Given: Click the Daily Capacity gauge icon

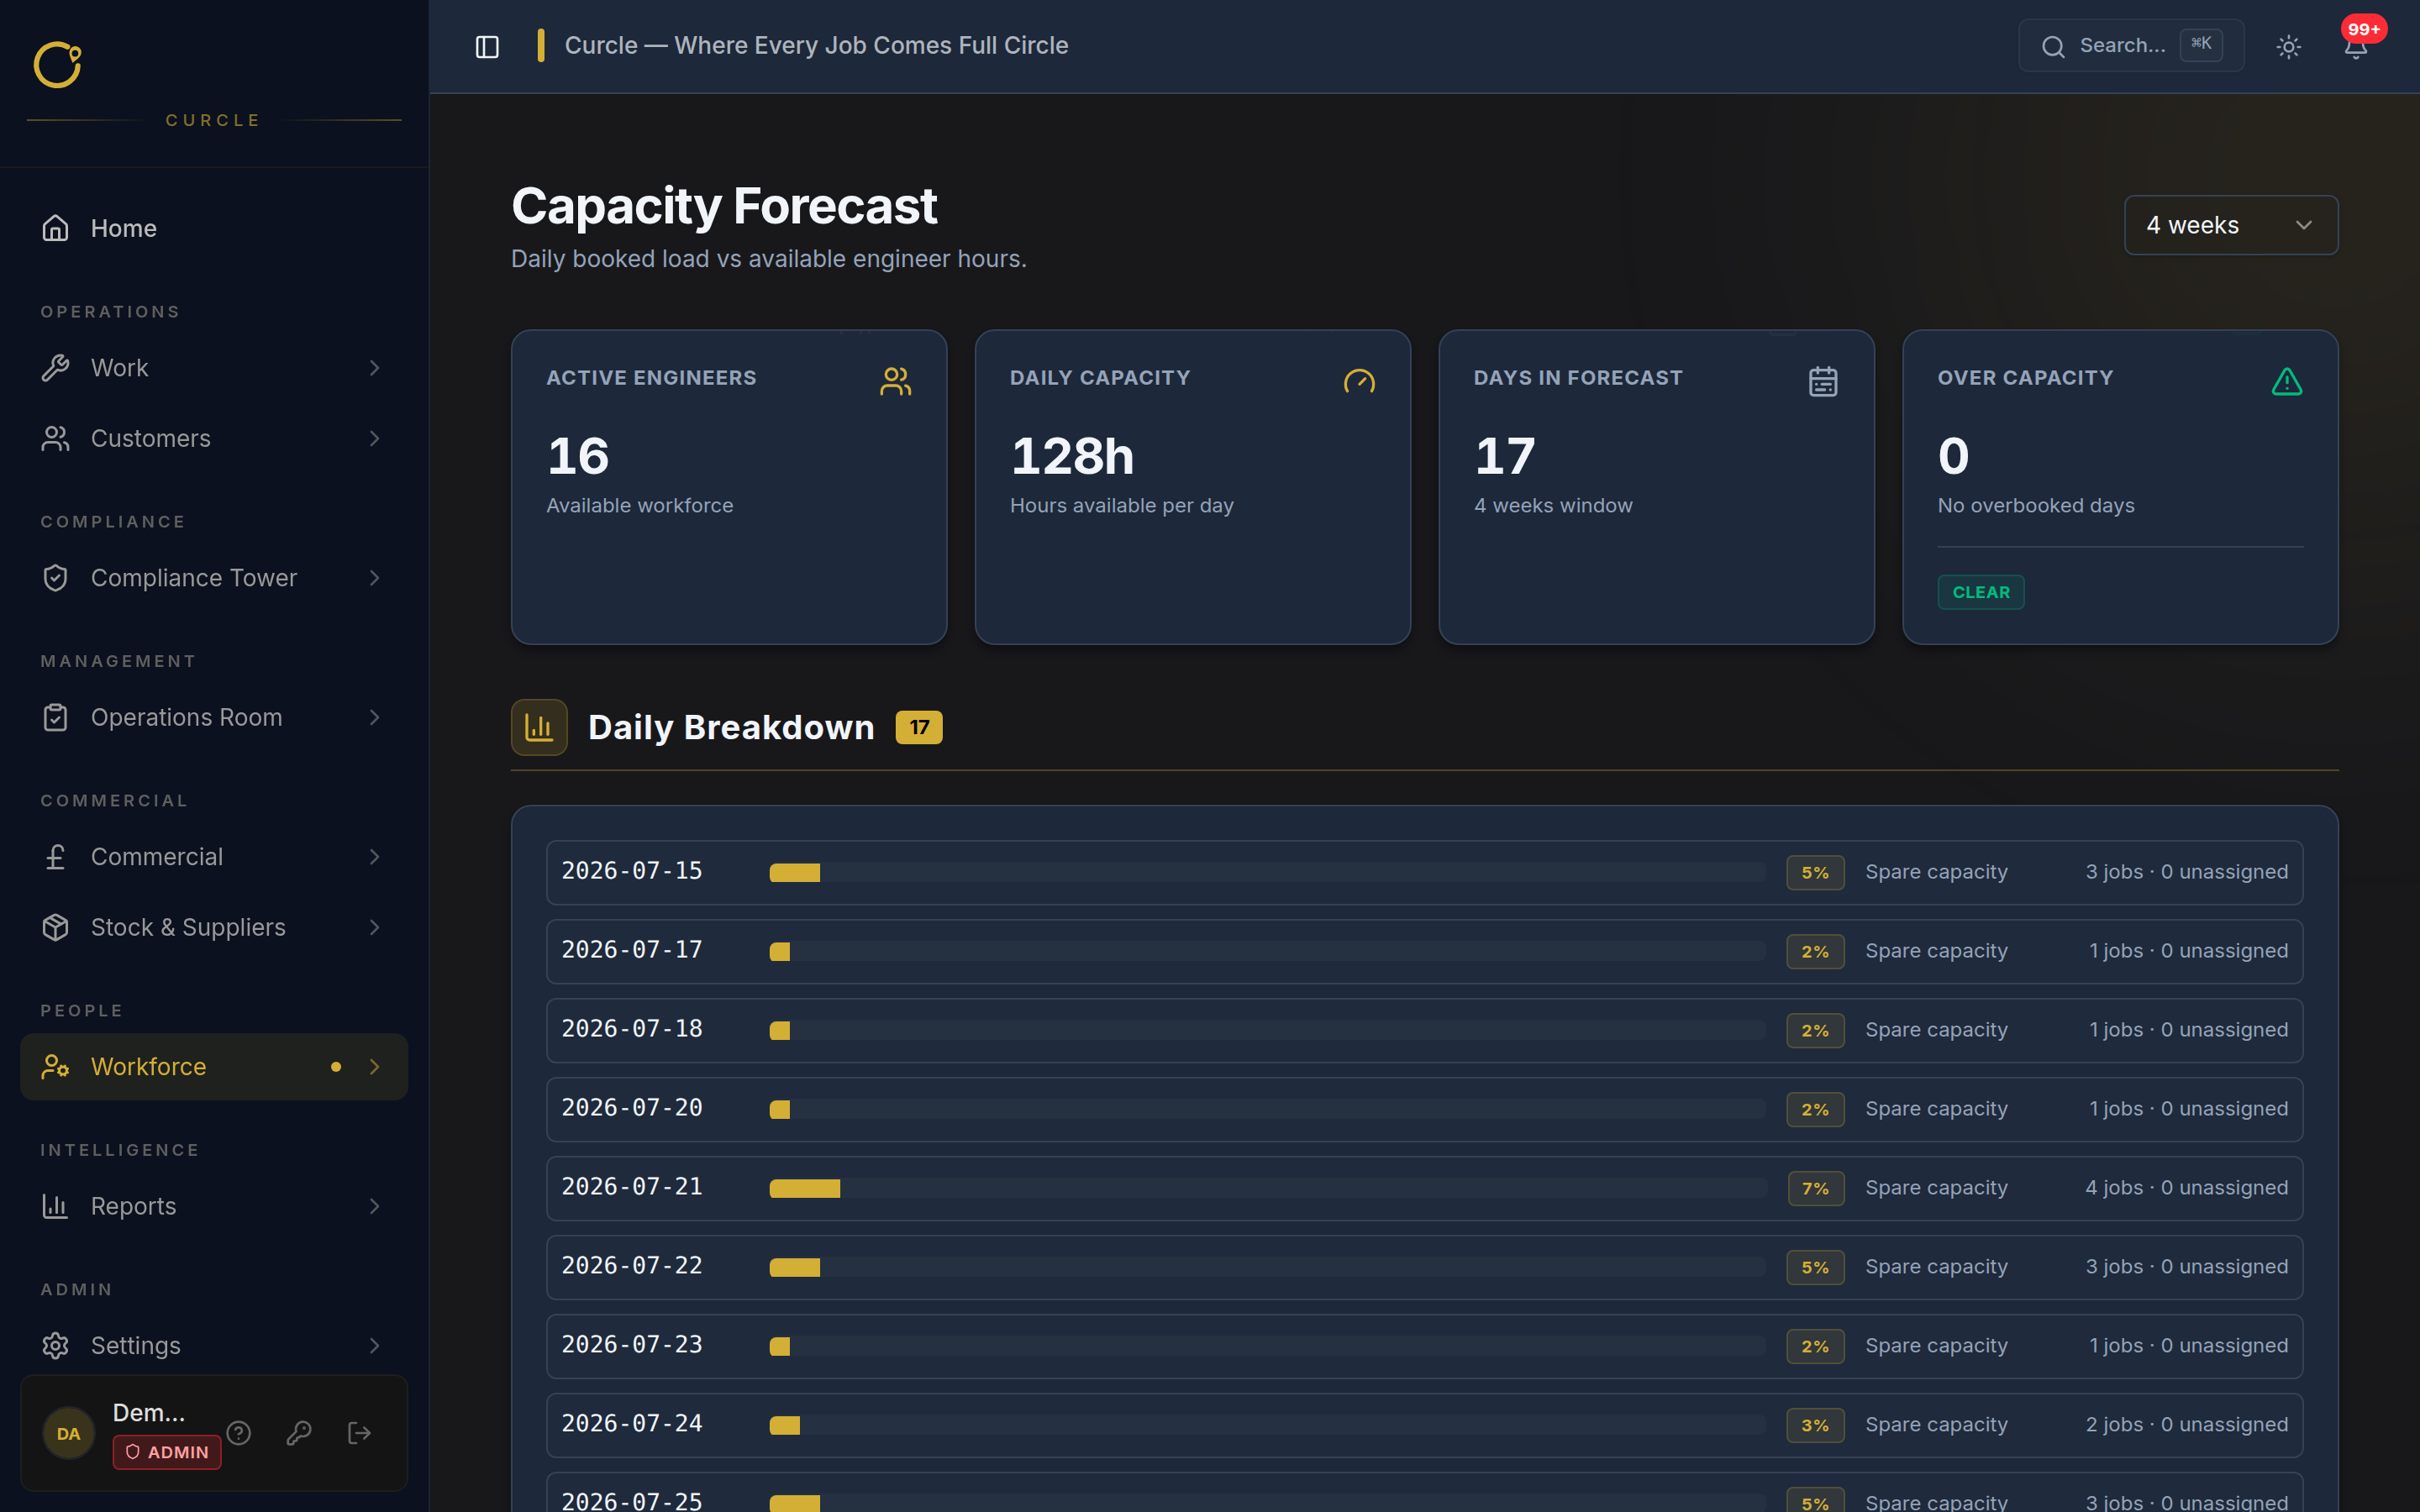Looking at the screenshot, I should pyautogui.click(x=1359, y=381).
